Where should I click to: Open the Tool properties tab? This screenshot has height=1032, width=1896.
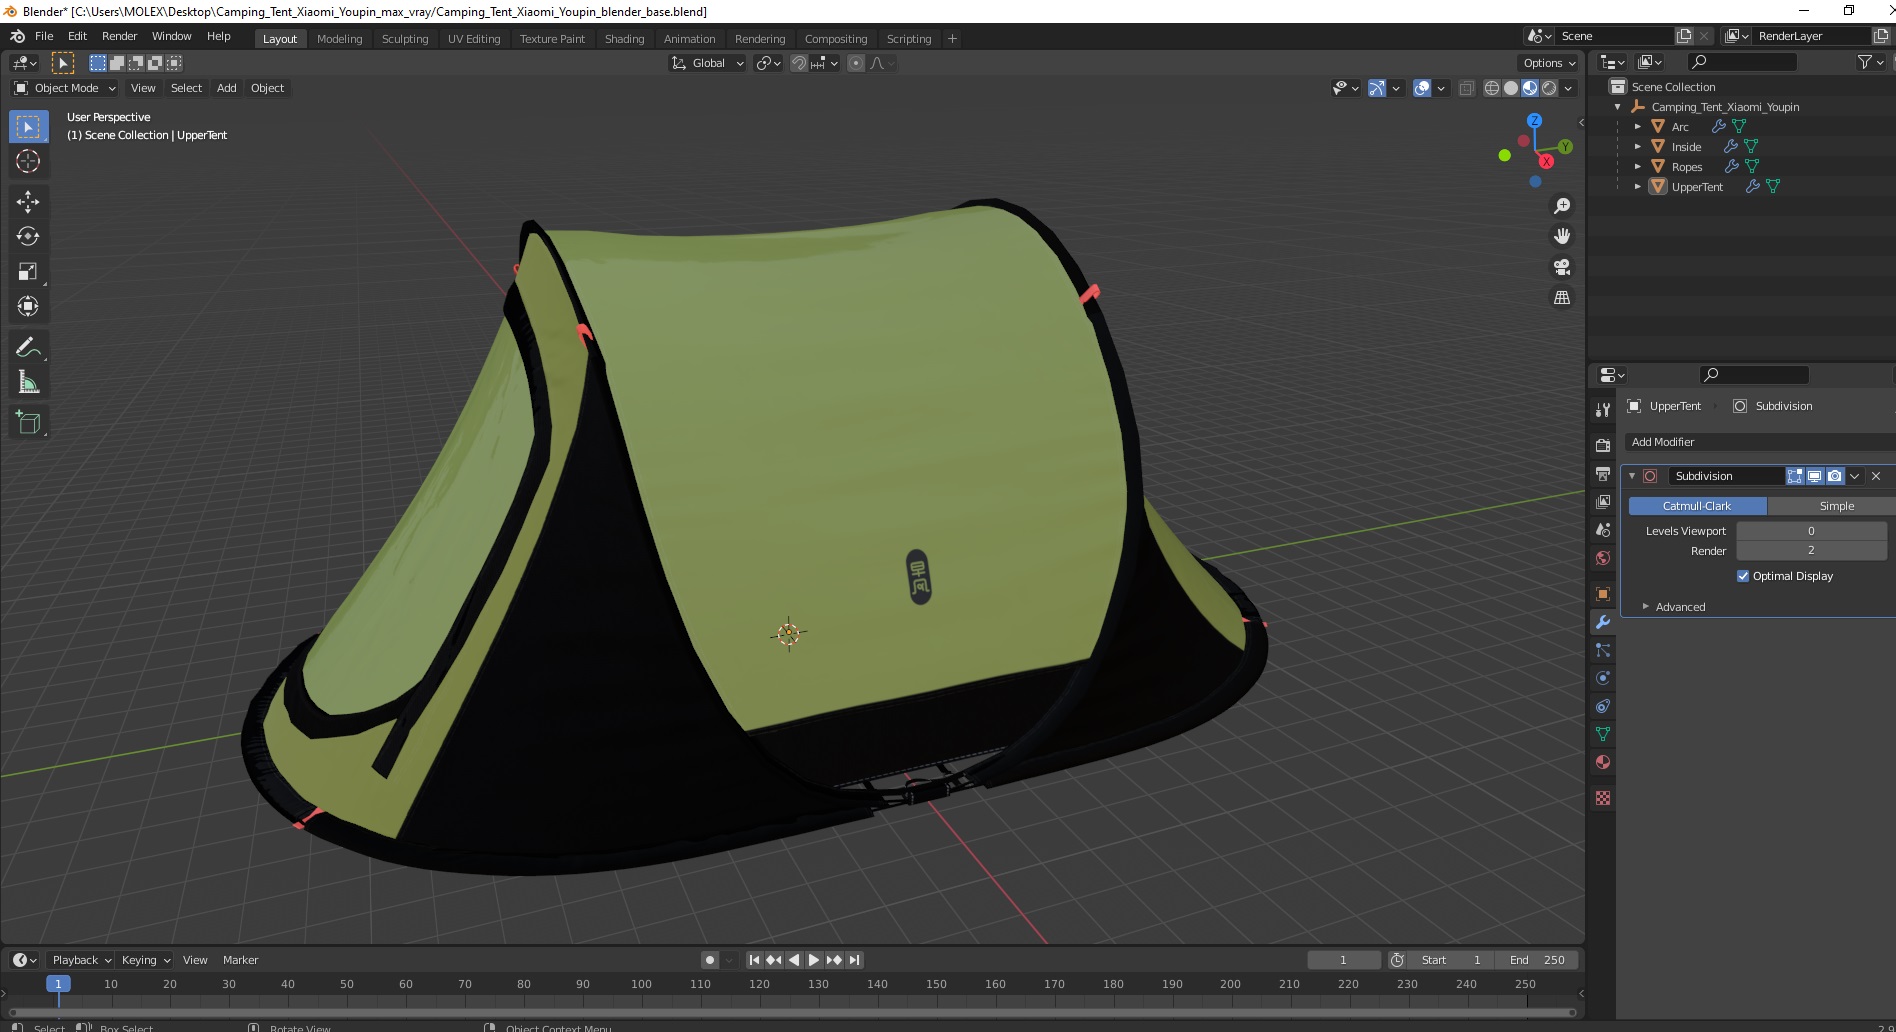click(1603, 410)
